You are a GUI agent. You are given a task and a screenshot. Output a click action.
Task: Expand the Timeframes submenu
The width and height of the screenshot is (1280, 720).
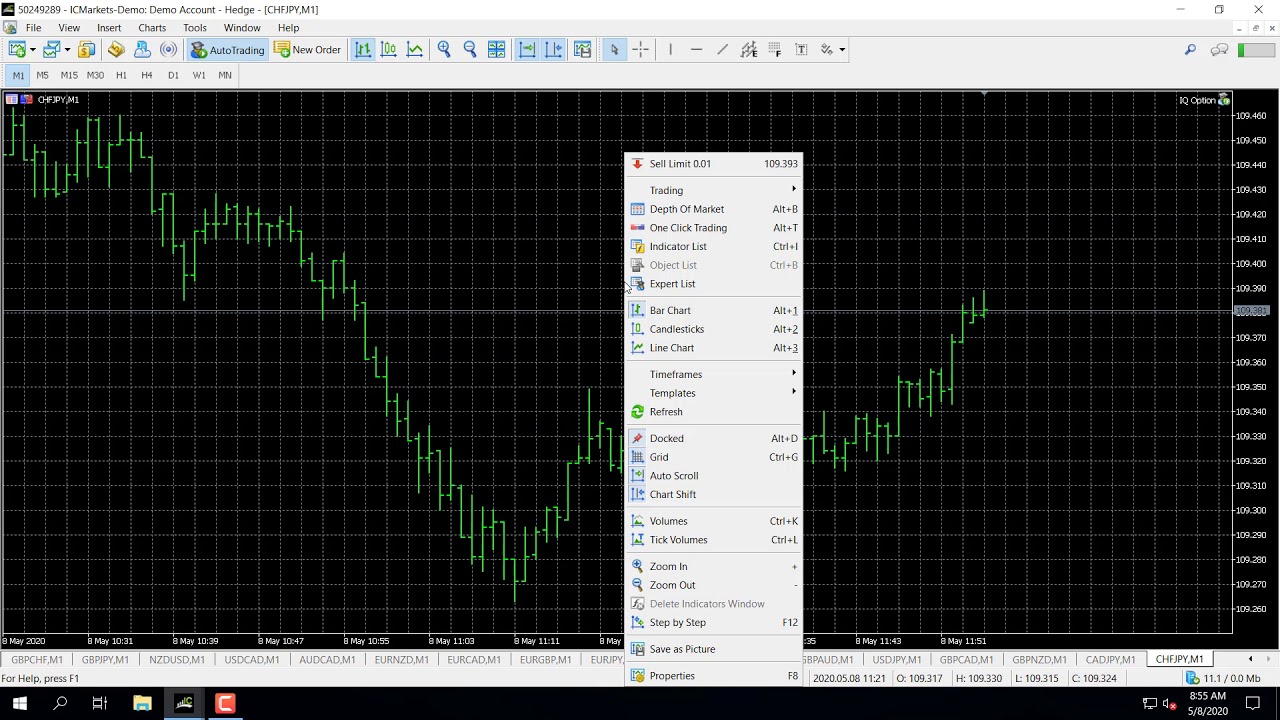tap(714, 374)
